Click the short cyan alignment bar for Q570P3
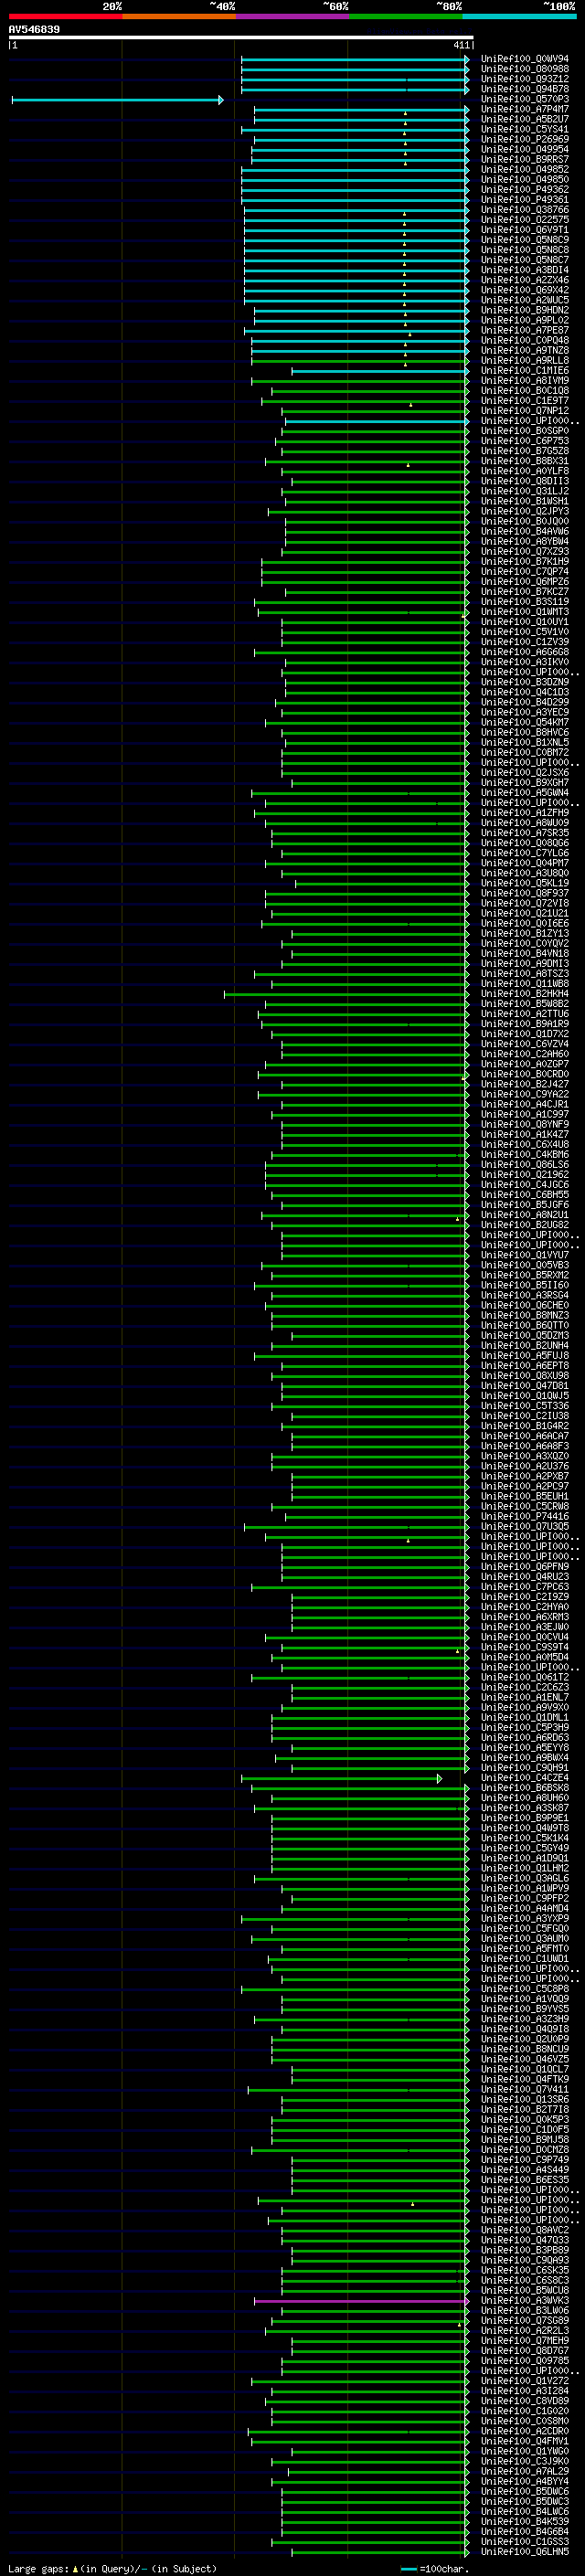The height and width of the screenshot is (2576, 585). [117, 100]
